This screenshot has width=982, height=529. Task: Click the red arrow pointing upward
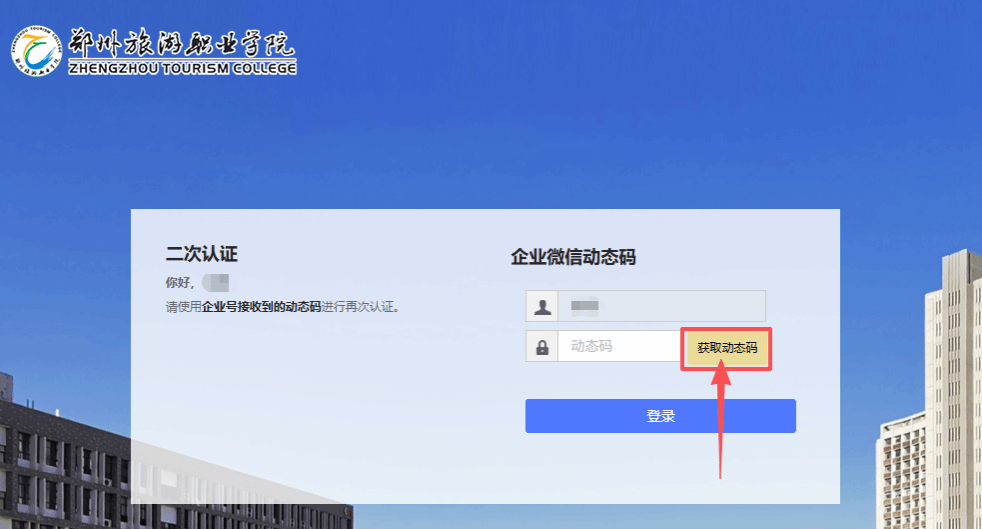pos(722,420)
